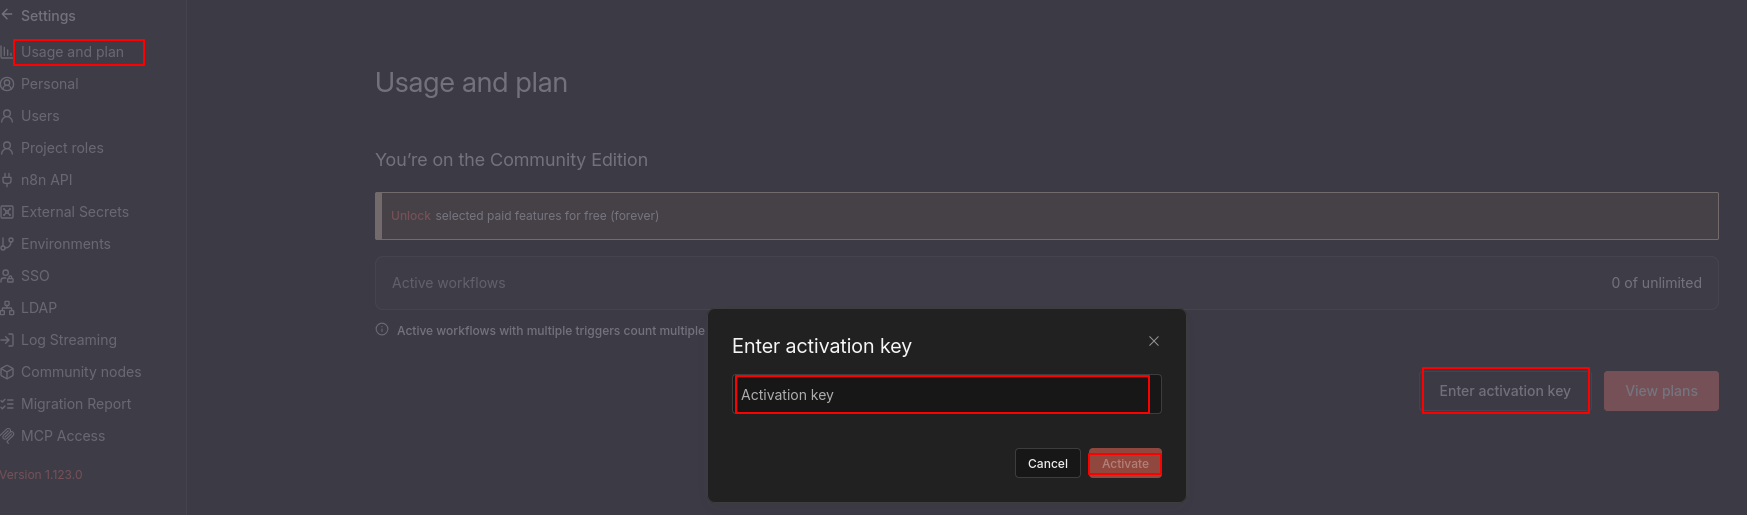
Task: Open Migration Report page
Action: pos(76,404)
